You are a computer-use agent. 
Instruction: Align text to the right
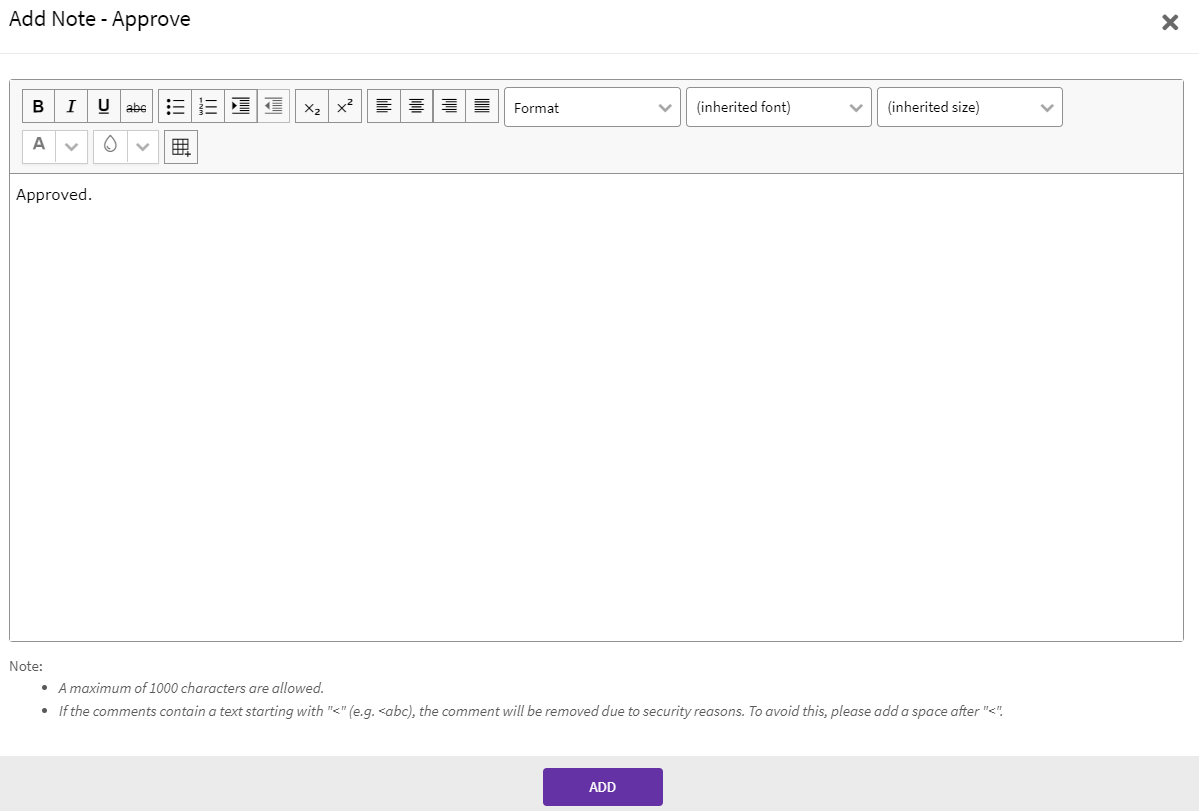tap(449, 107)
